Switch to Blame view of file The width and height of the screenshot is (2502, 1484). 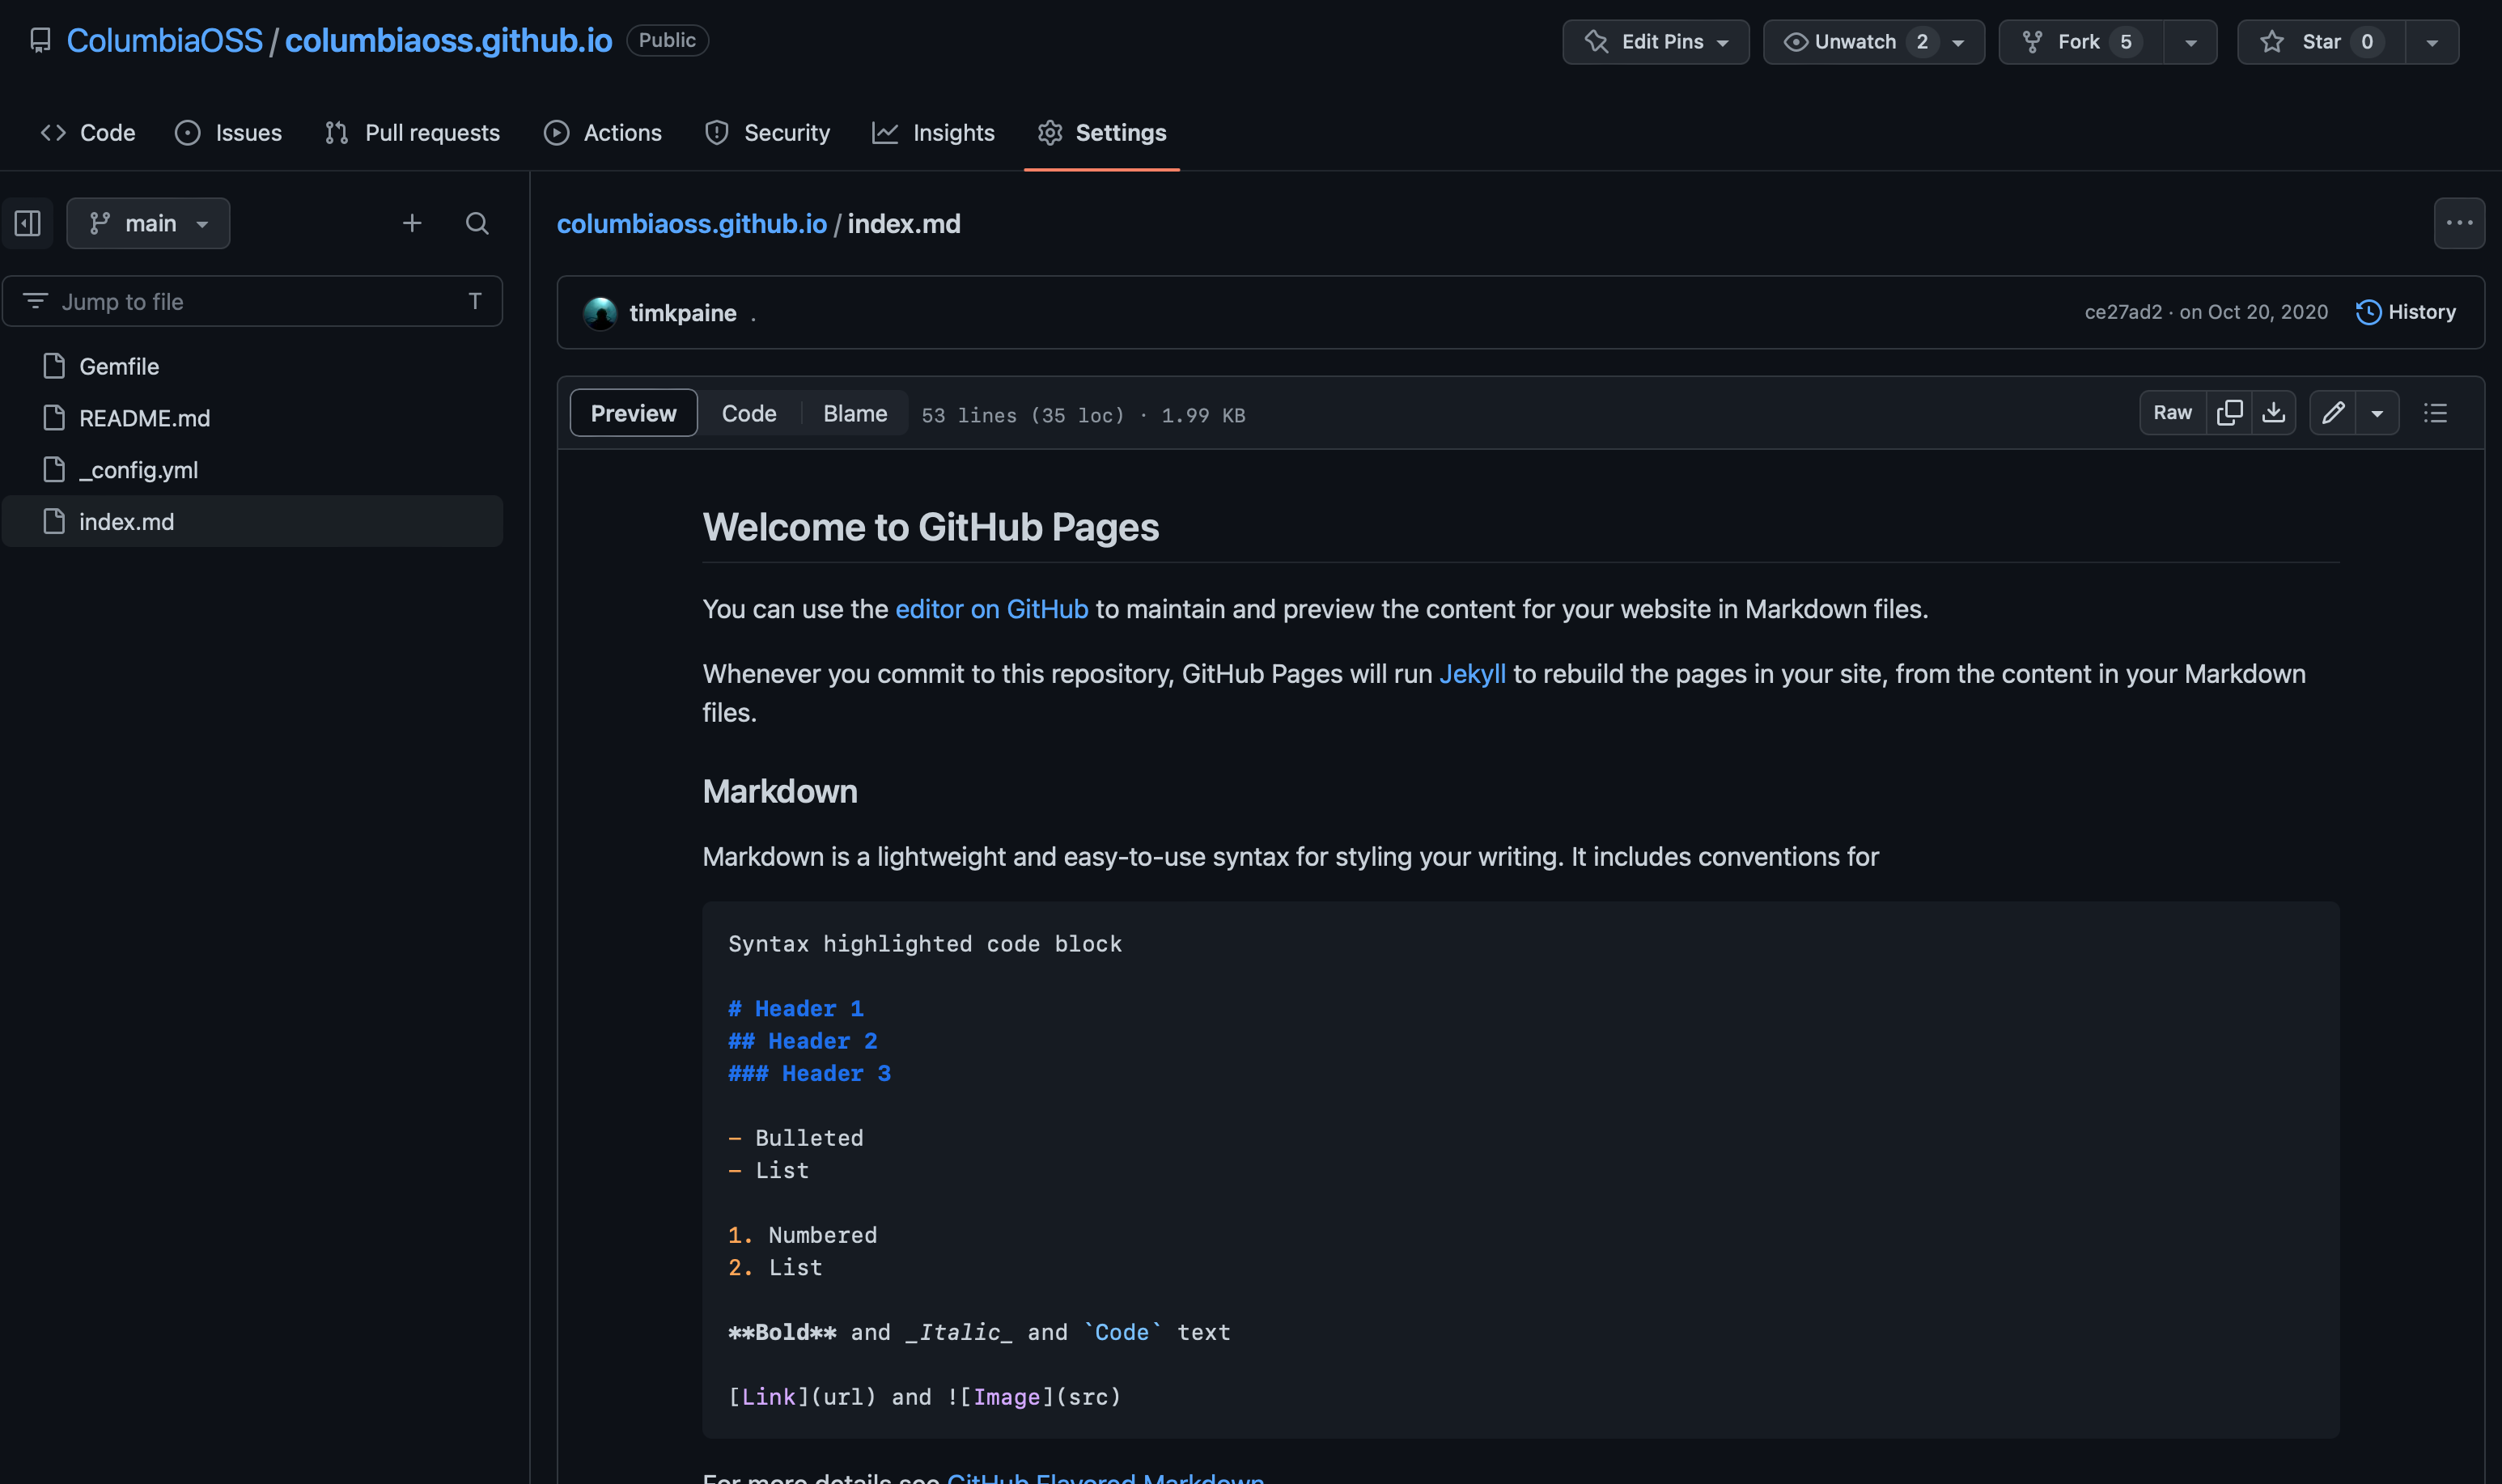click(855, 413)
